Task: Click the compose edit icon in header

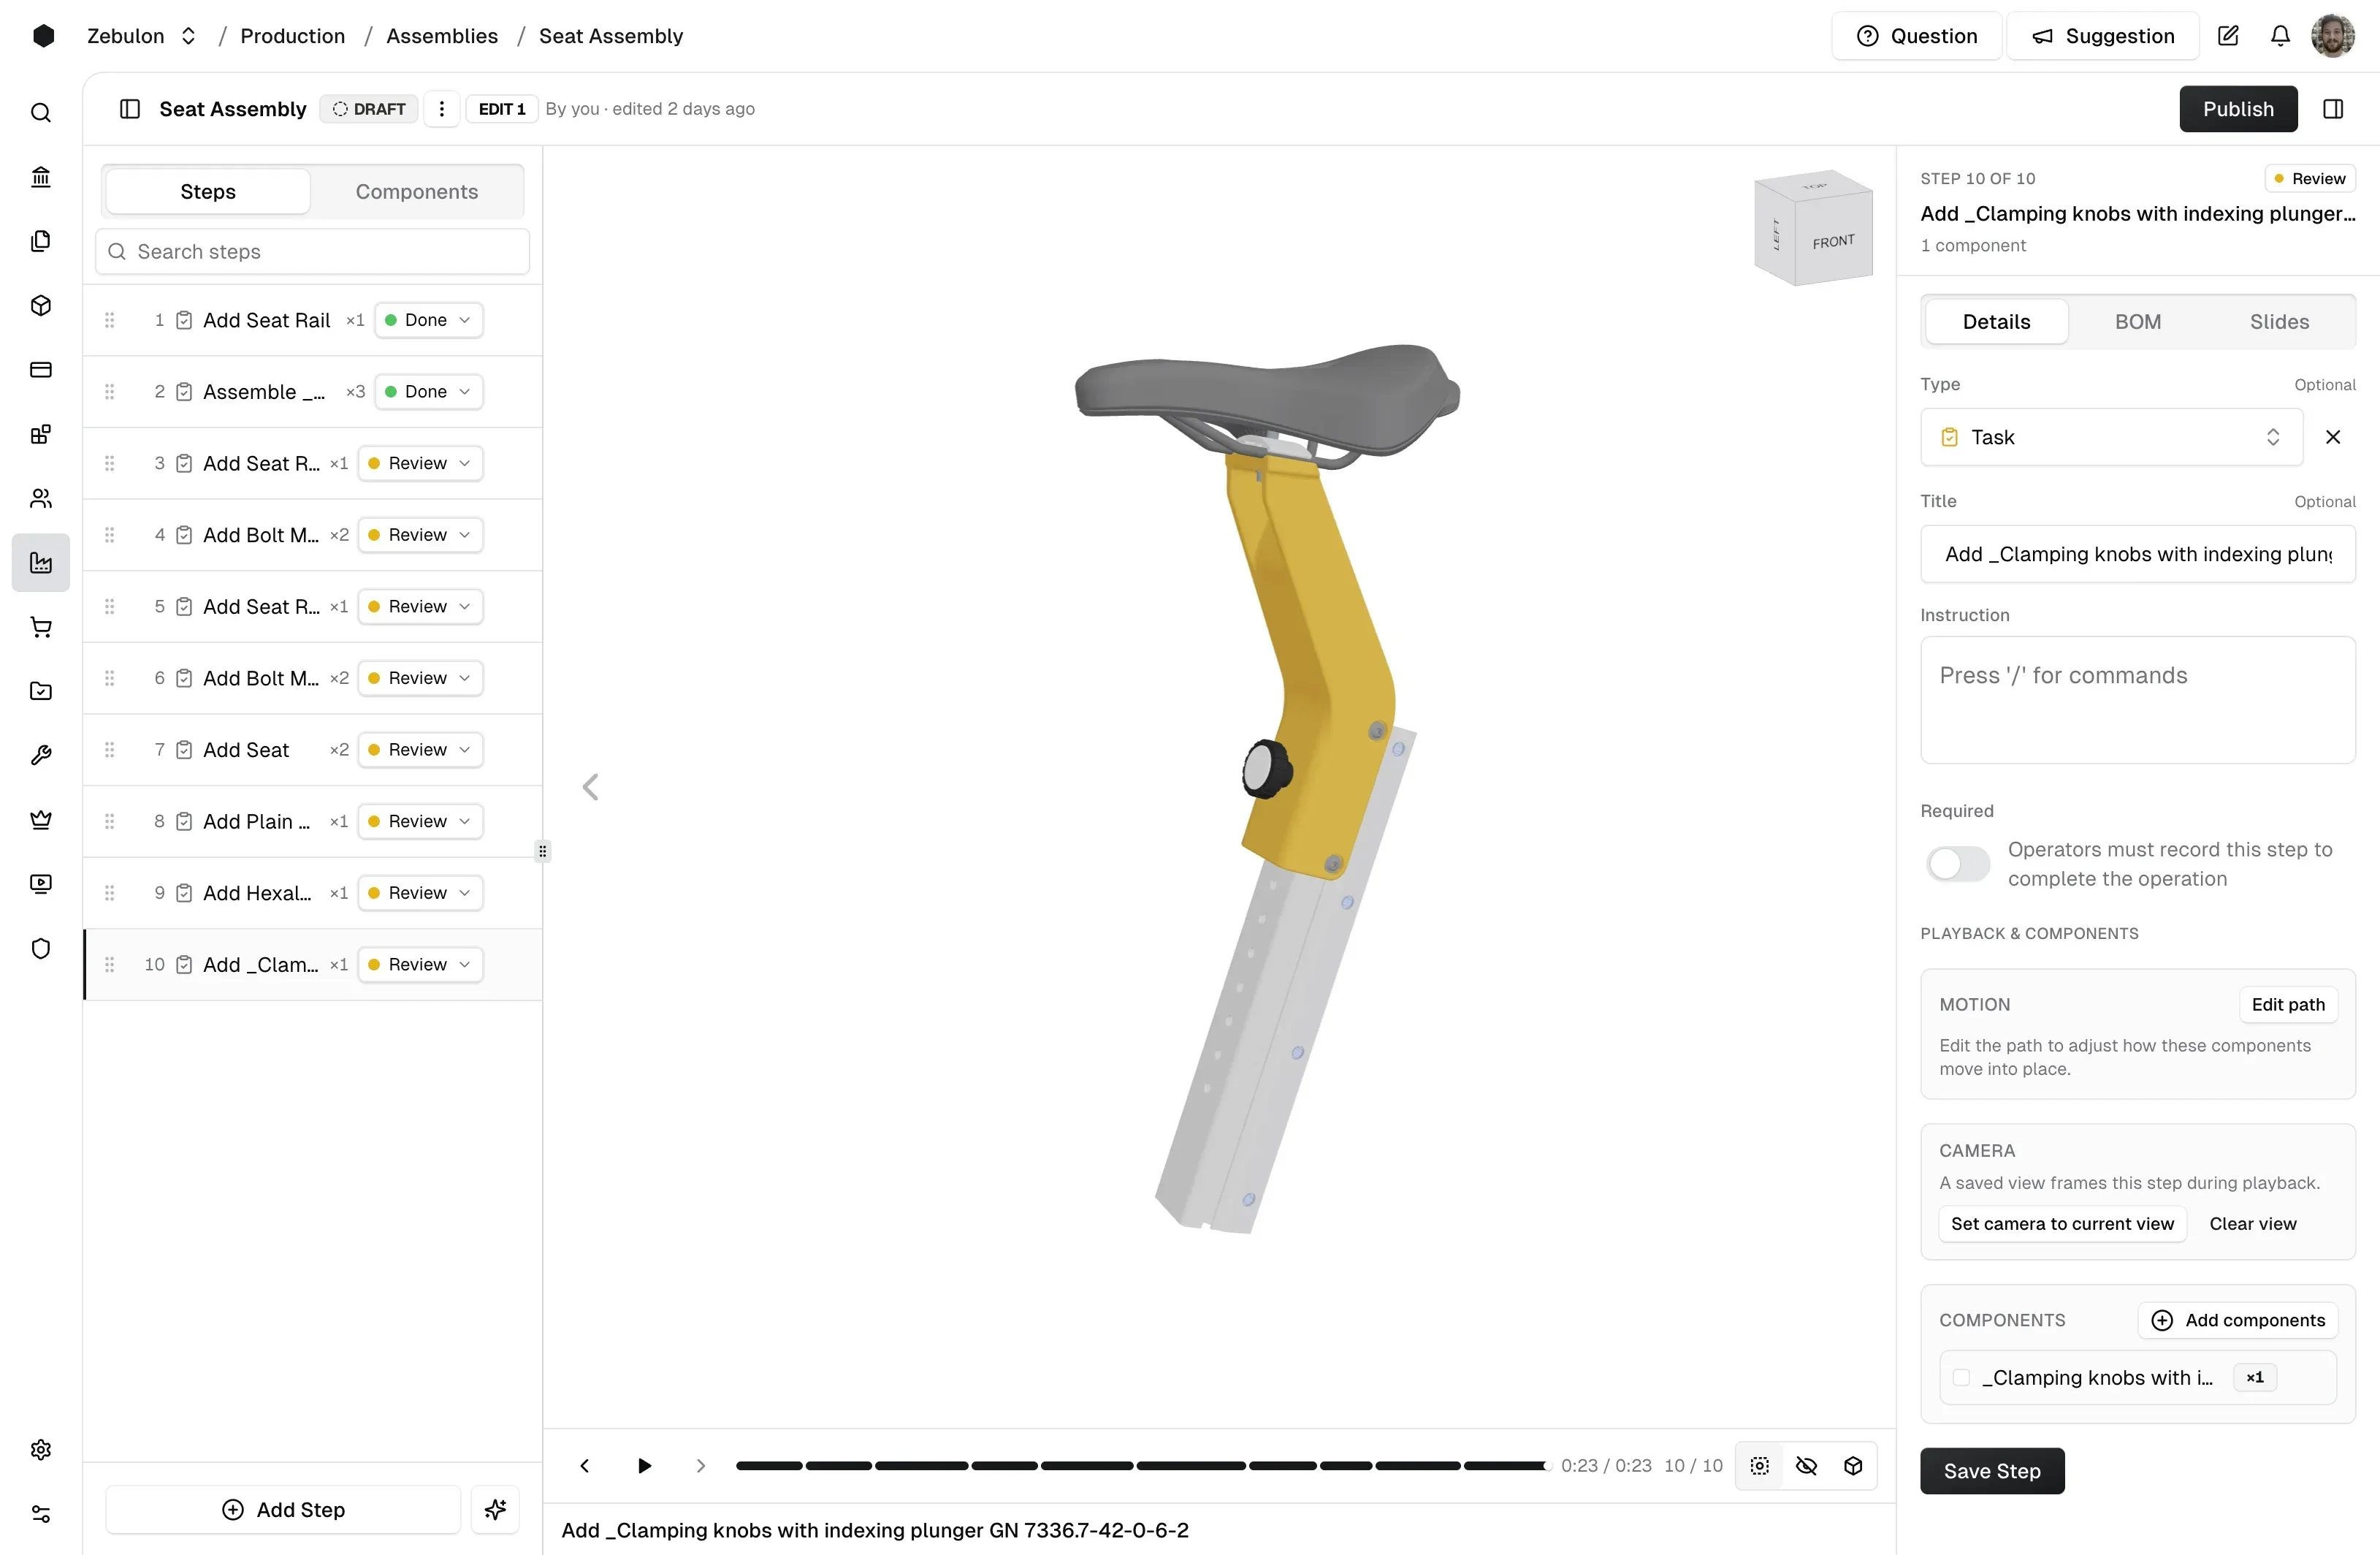Action: pyautogui.click(x=2228, y=36)
